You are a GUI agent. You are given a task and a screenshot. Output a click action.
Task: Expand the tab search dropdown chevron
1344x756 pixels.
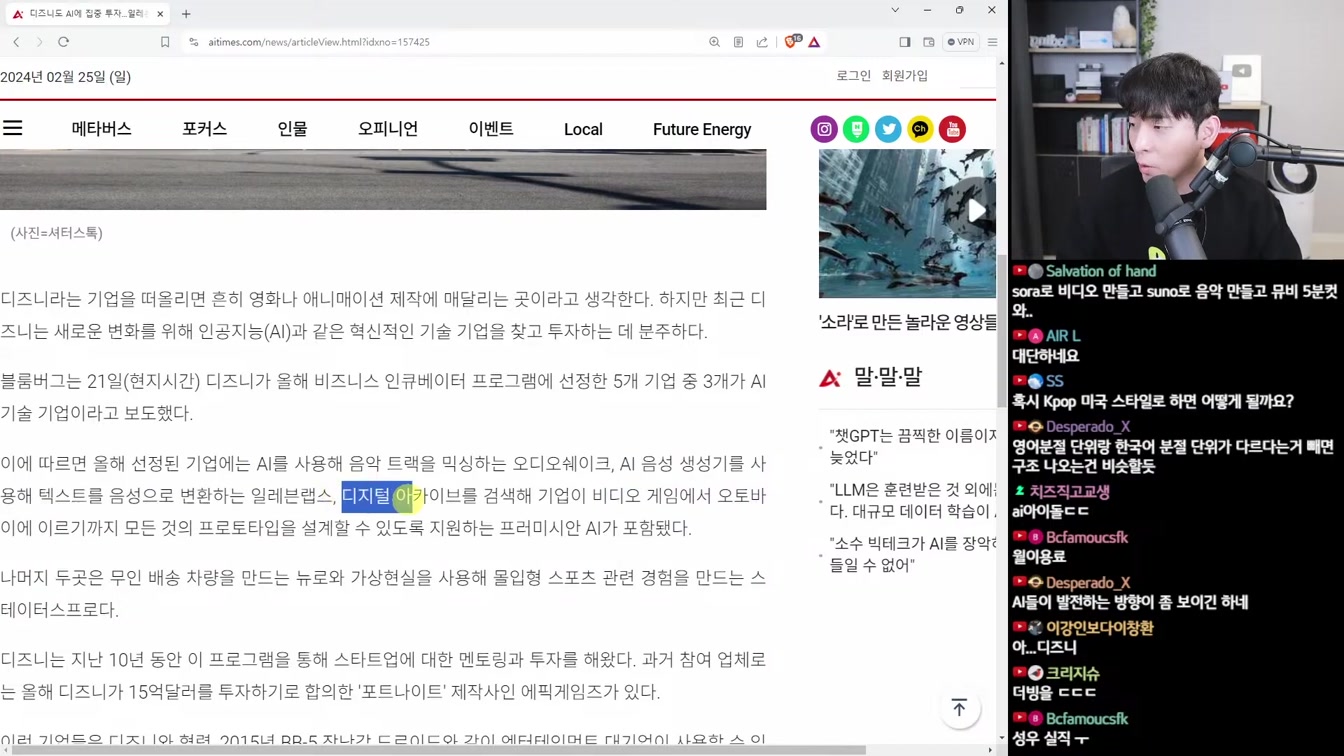point(895,10)
